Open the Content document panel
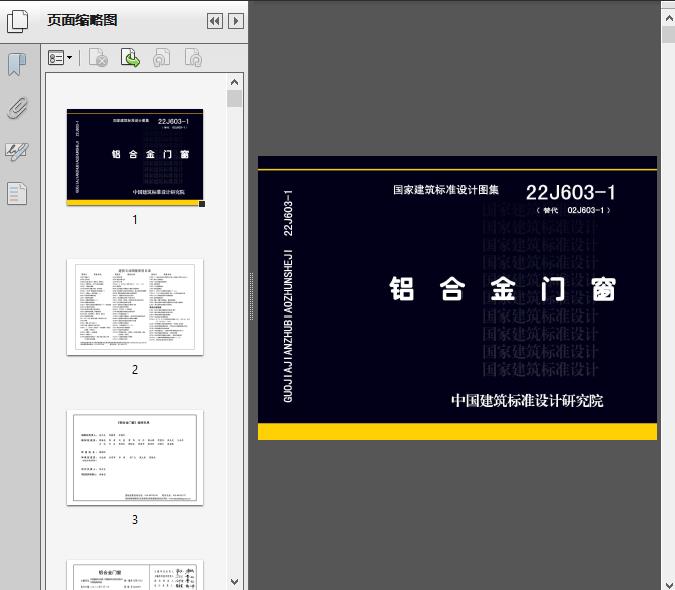The height and width of the screenshot is (590, 675). (17, 194)
